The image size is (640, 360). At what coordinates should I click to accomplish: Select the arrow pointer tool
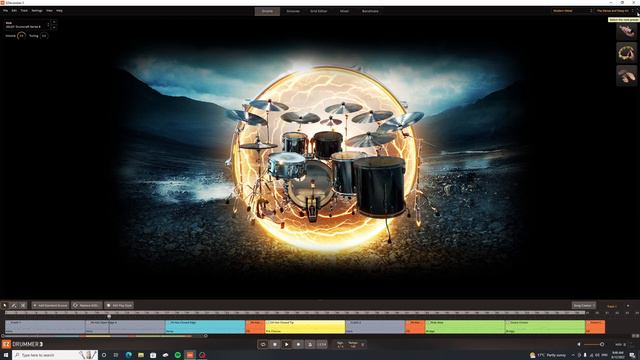(x=4, y=305)
